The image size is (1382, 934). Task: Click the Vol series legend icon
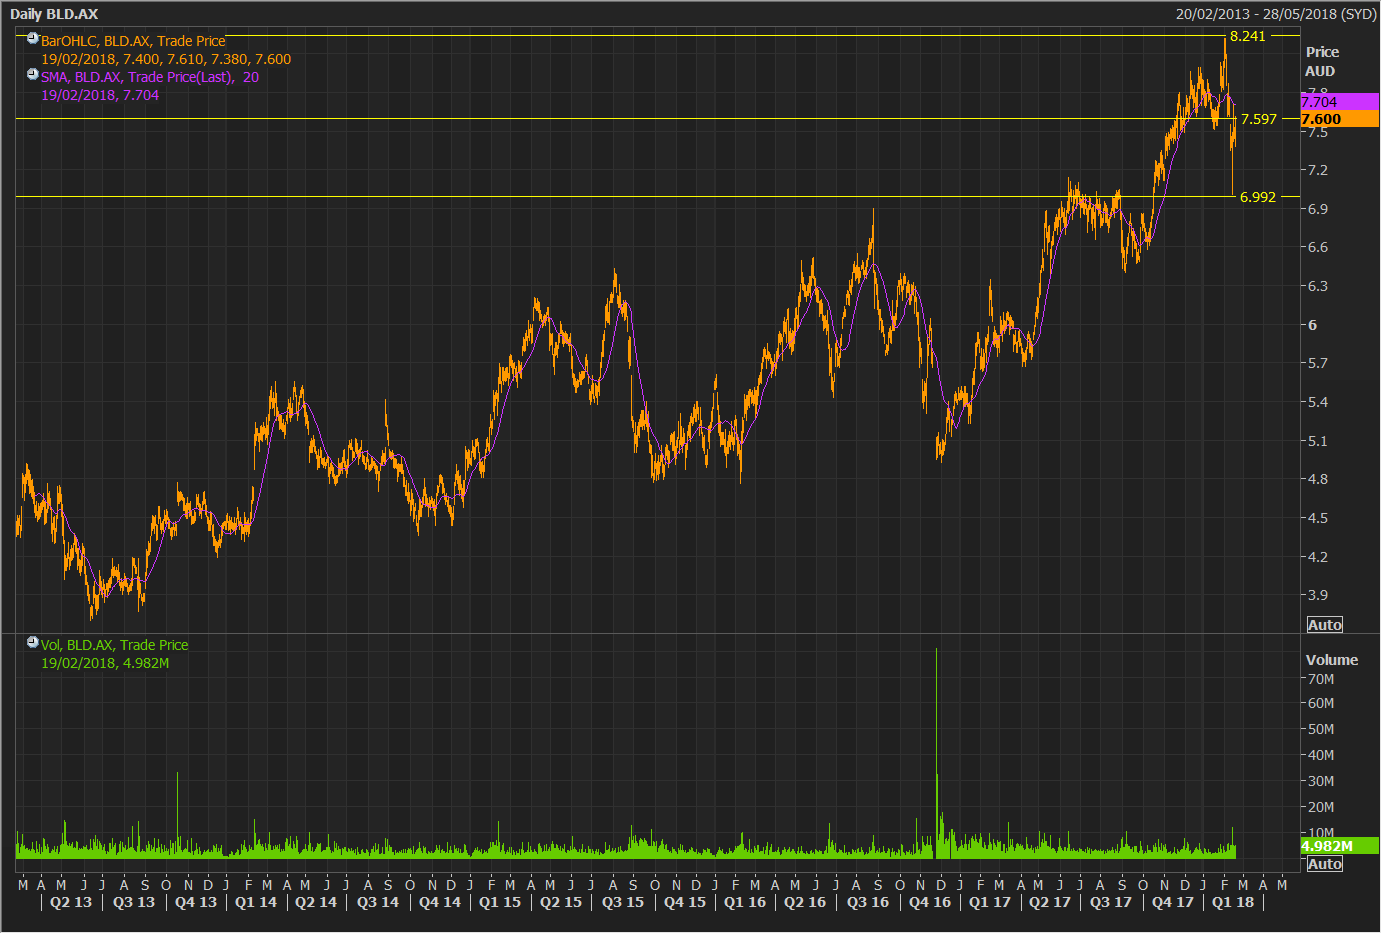[x=33, y=643]
